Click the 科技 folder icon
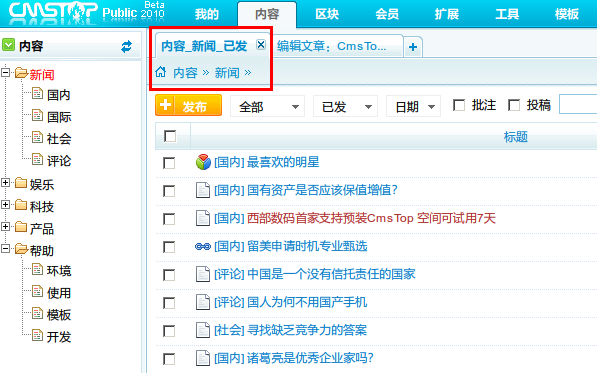 21,205
